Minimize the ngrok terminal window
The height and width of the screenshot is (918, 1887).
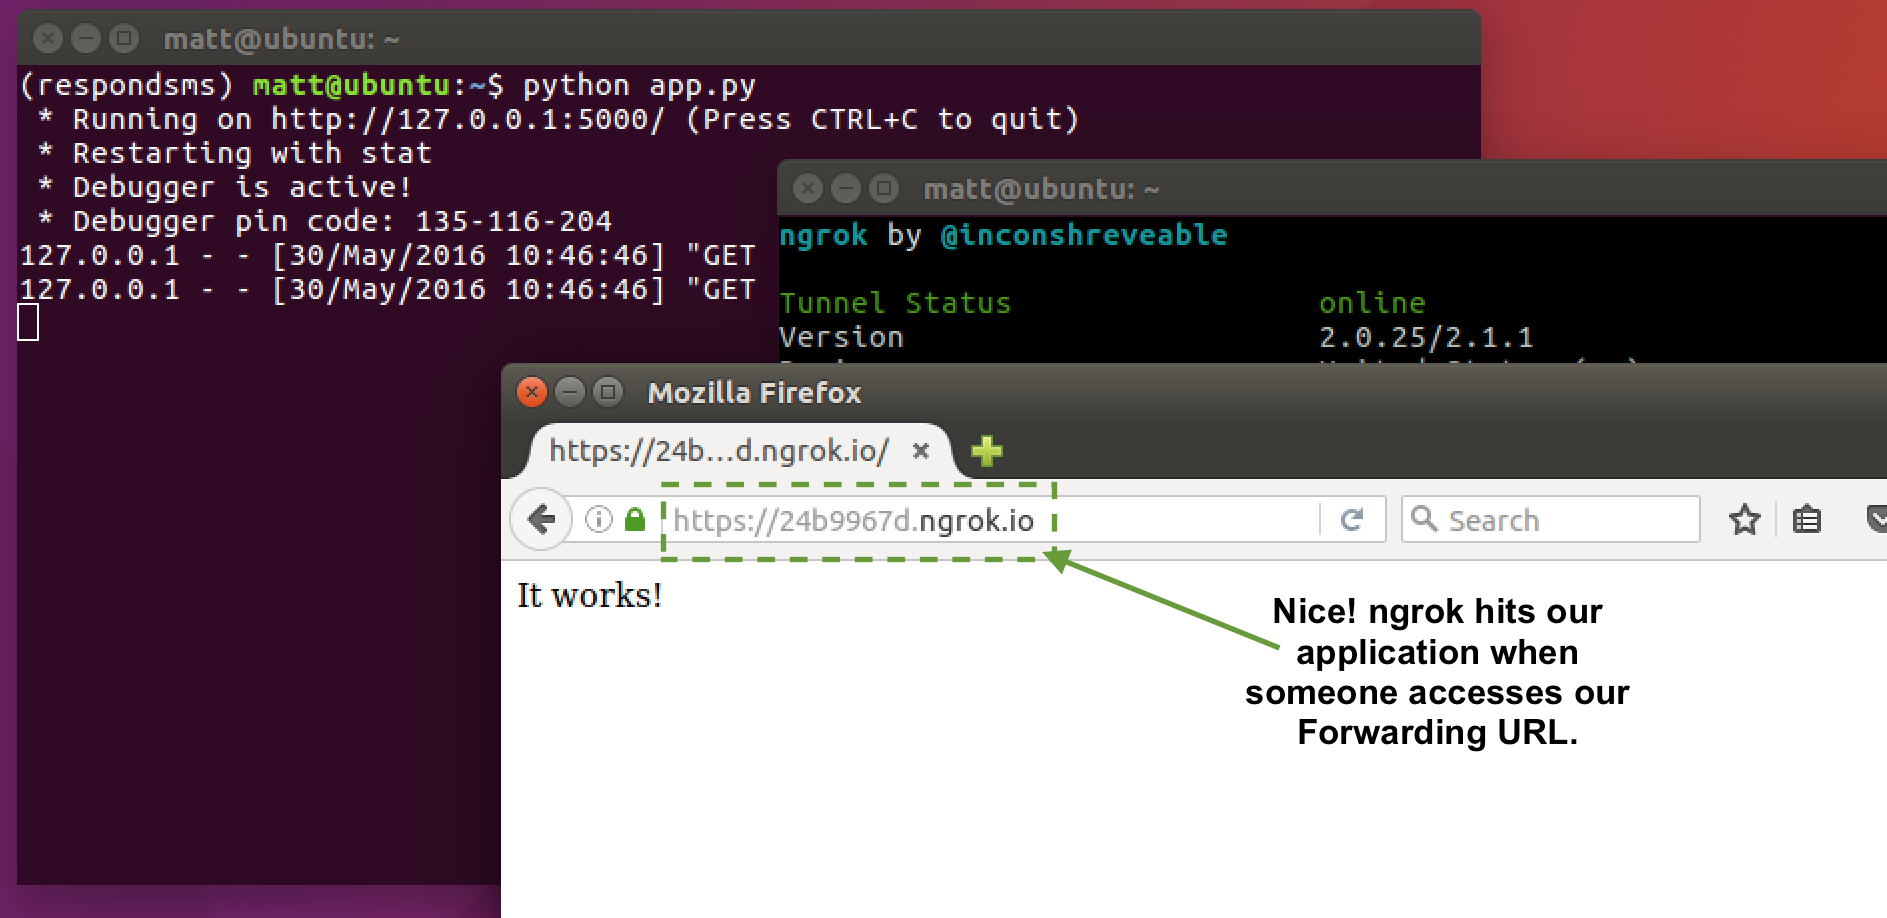pos(846,188)
